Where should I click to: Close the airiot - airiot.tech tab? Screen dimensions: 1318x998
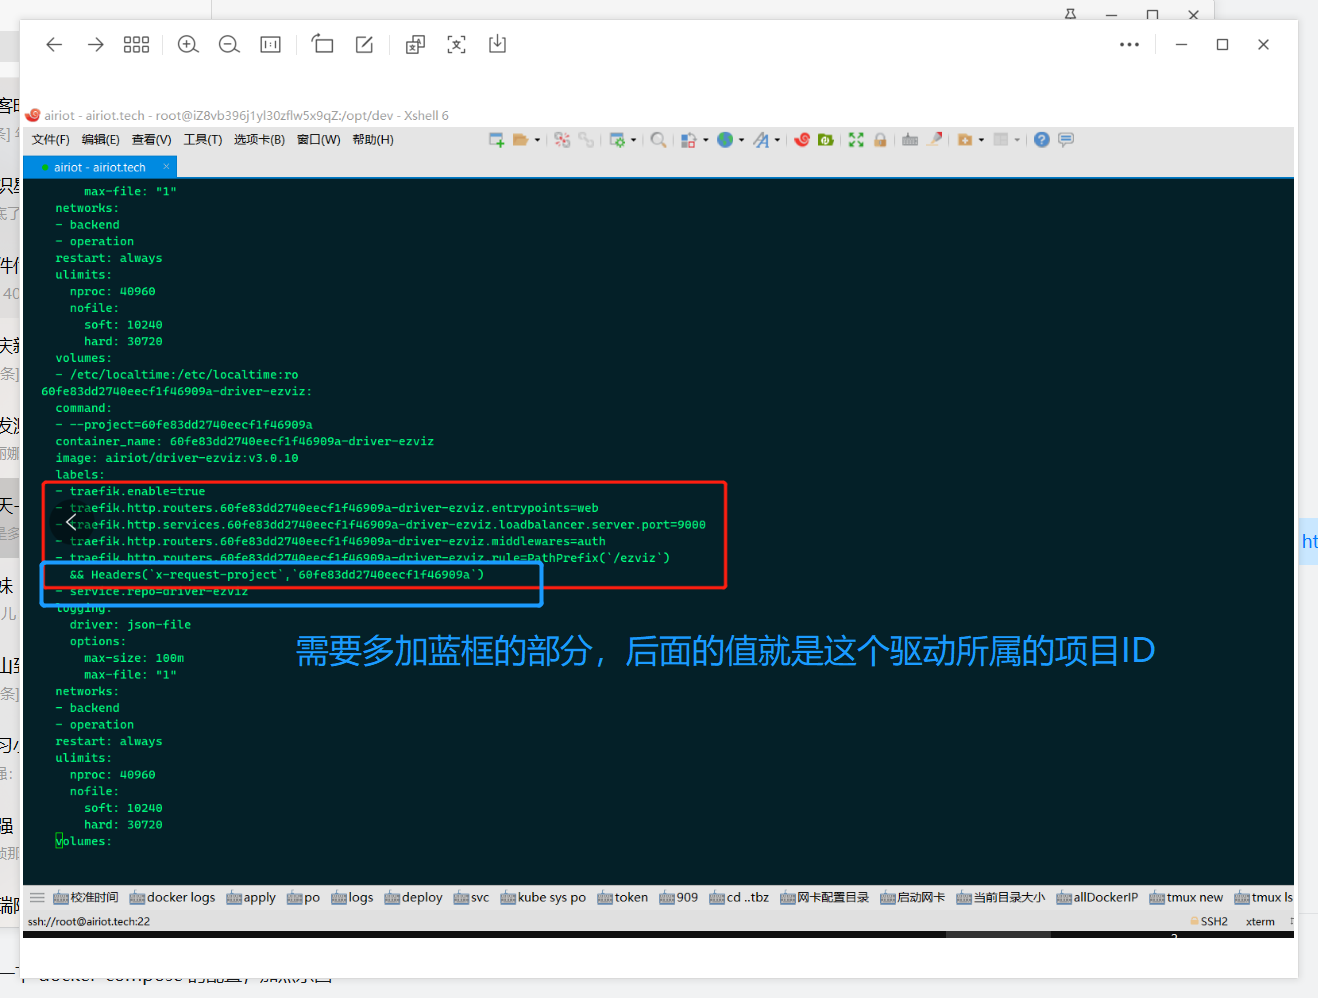[x=166, y=167]
